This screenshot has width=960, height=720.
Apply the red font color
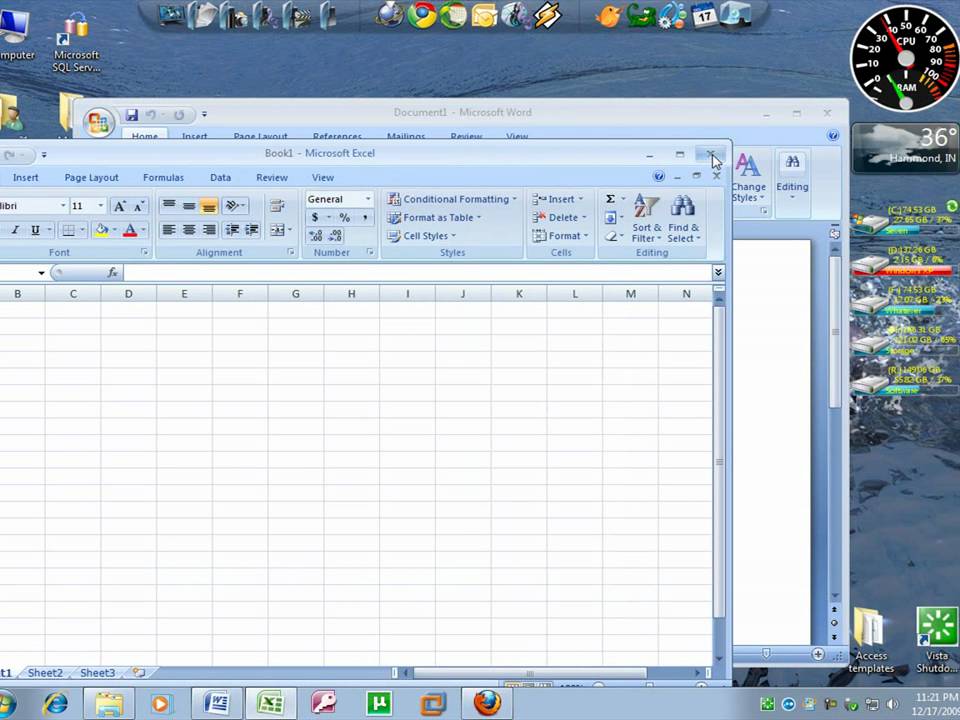pos(130,230)
